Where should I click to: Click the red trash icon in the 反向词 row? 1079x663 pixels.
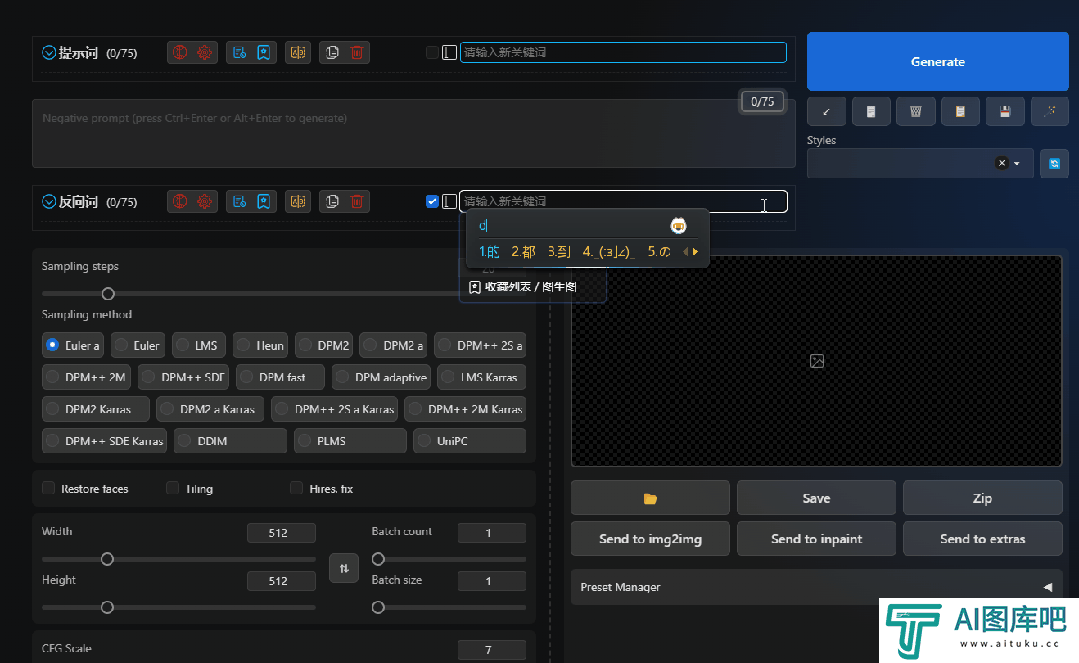click(x=356, y=202)
